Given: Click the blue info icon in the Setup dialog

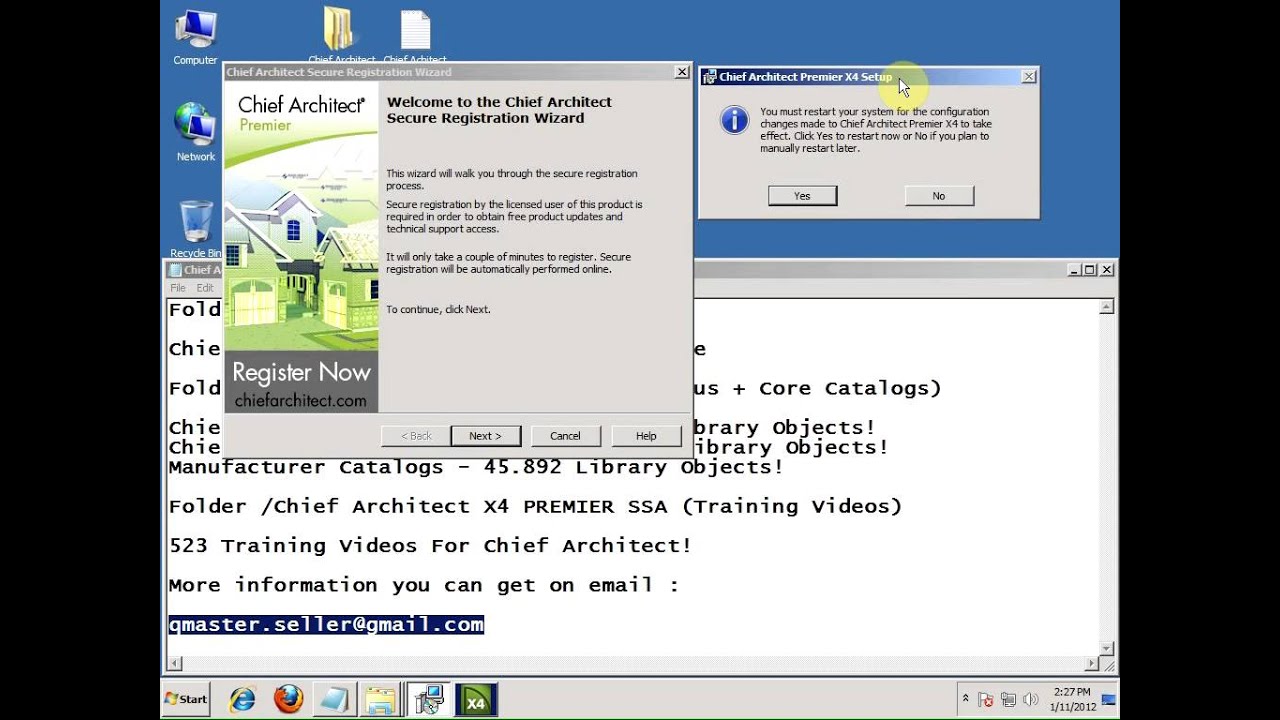Looking at the screenshot, I should click(735, 121).
